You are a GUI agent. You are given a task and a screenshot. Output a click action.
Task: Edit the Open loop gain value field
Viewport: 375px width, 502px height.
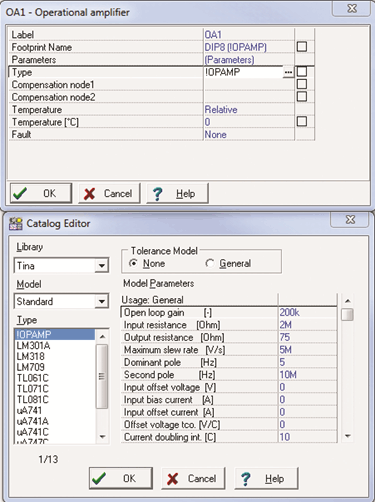click(x=307, y=312)
